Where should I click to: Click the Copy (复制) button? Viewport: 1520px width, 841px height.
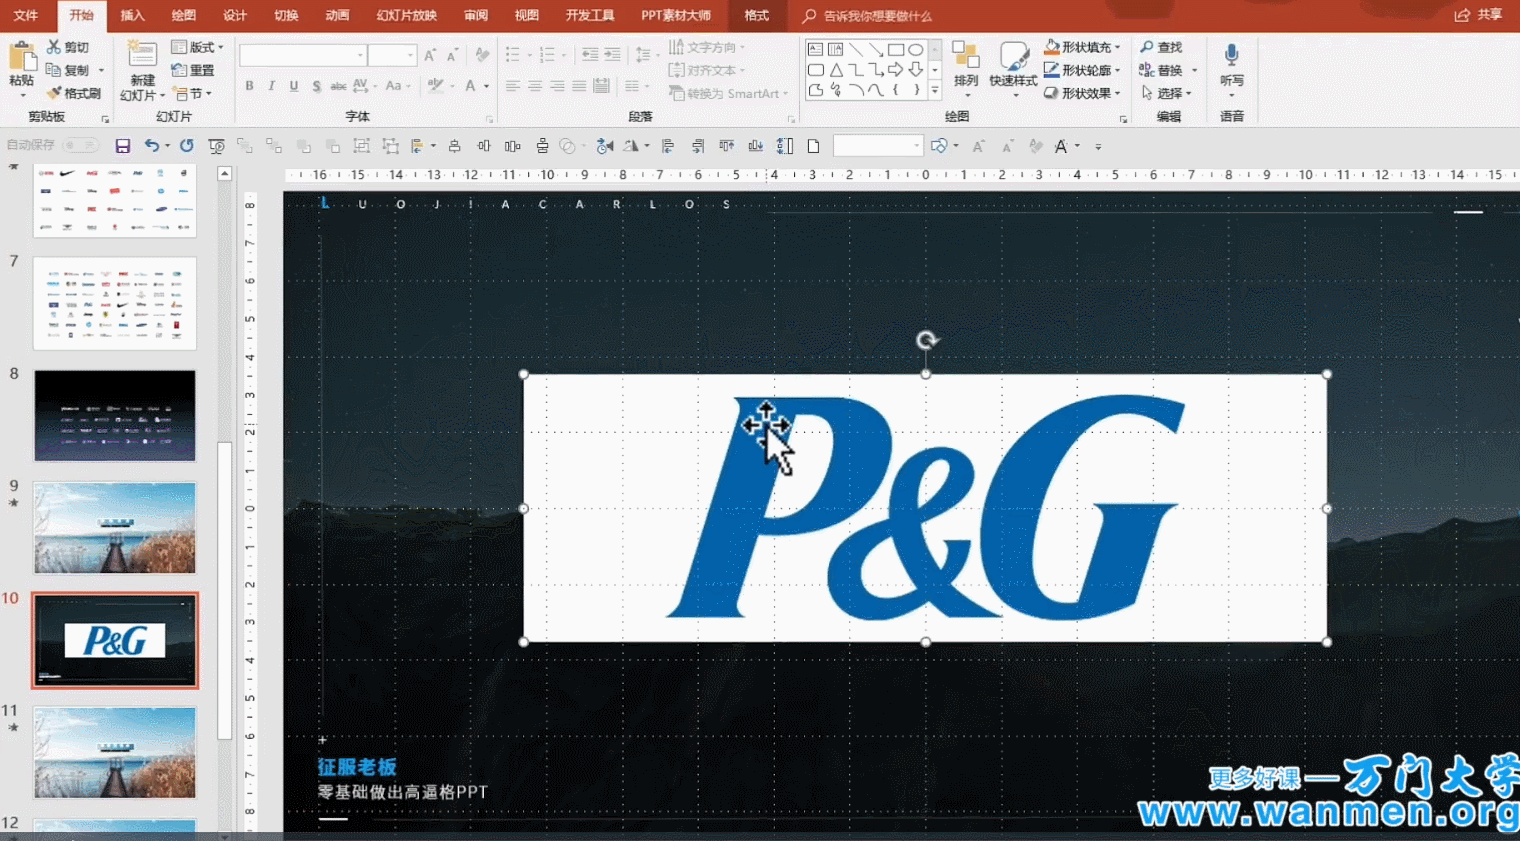pyautogui.click(x=67, y=70)
